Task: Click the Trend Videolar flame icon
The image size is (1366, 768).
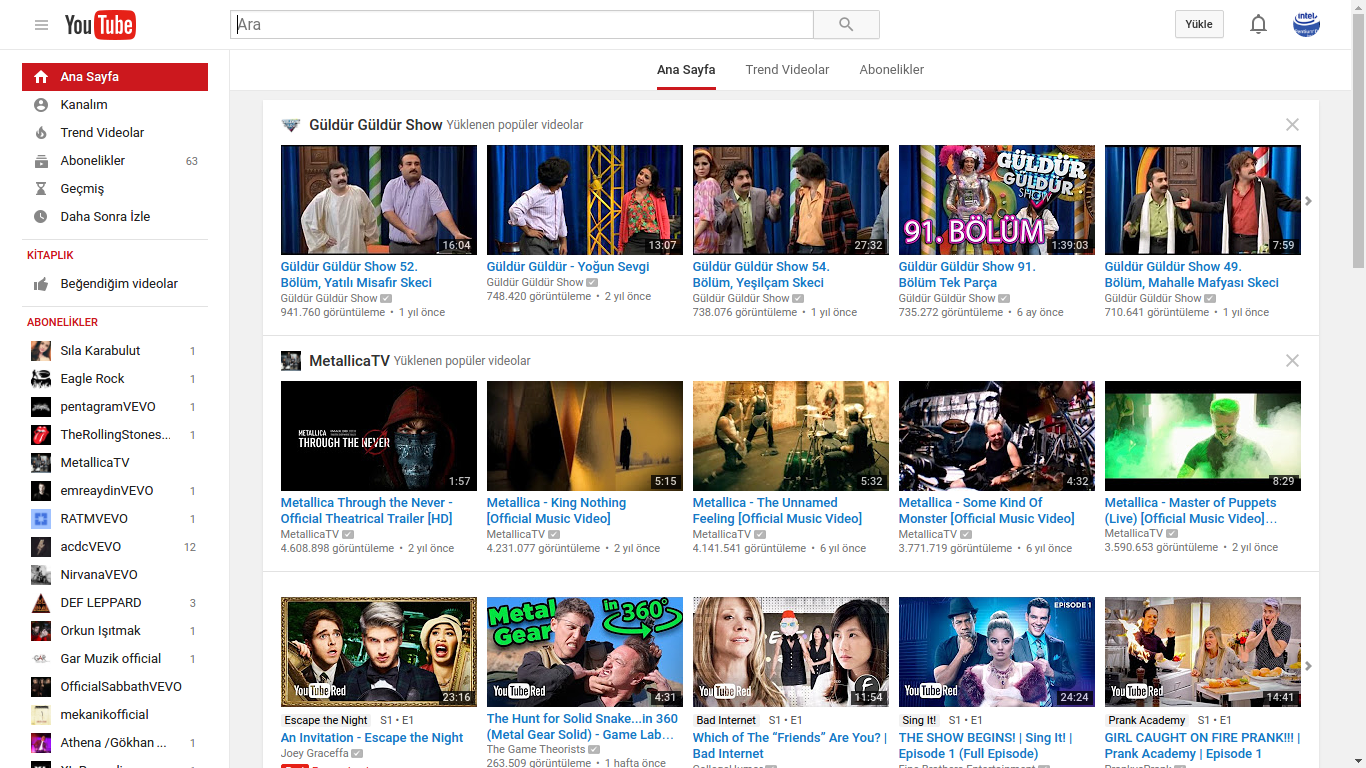Action: pyautogui.click(x=41, y=133)
